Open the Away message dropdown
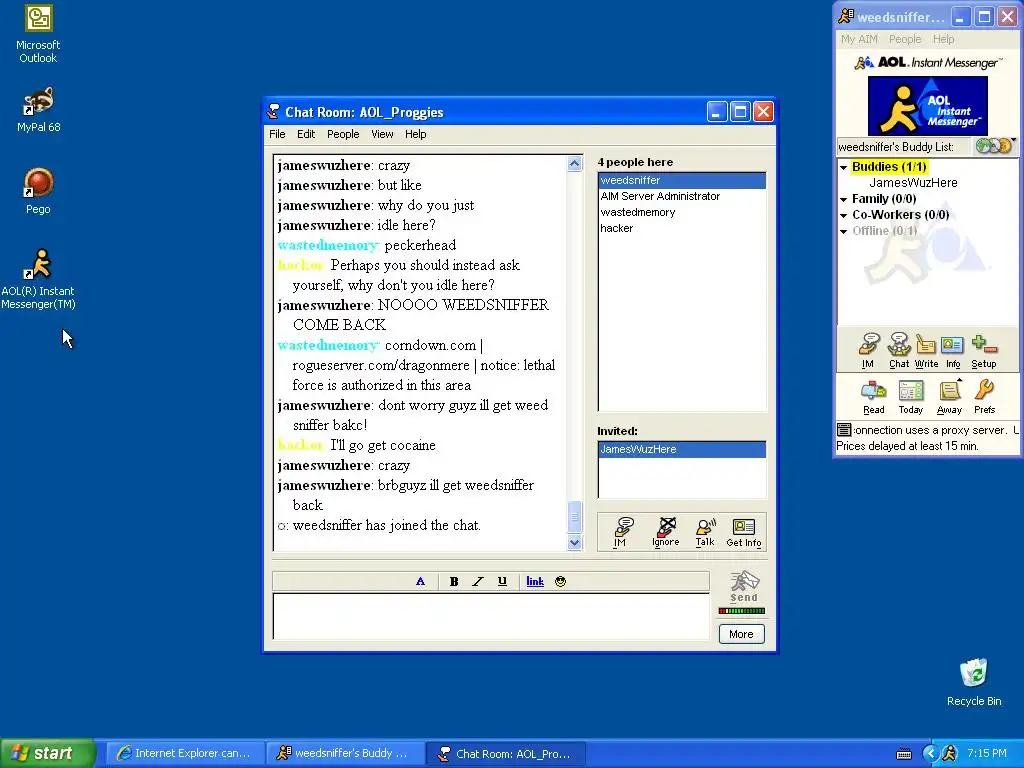The height and width of the screenshot is (768, 1024). (949, 397)
